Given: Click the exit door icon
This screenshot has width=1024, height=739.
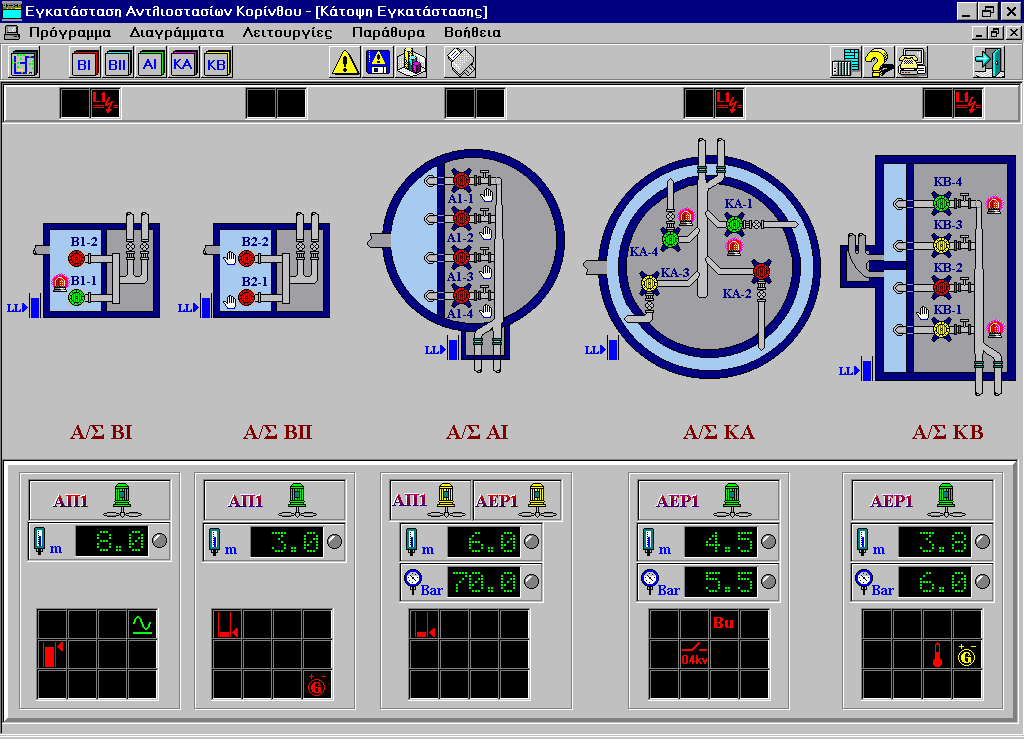Looking at the screenshot, I should pyautogui.click(x=988, y=63).
